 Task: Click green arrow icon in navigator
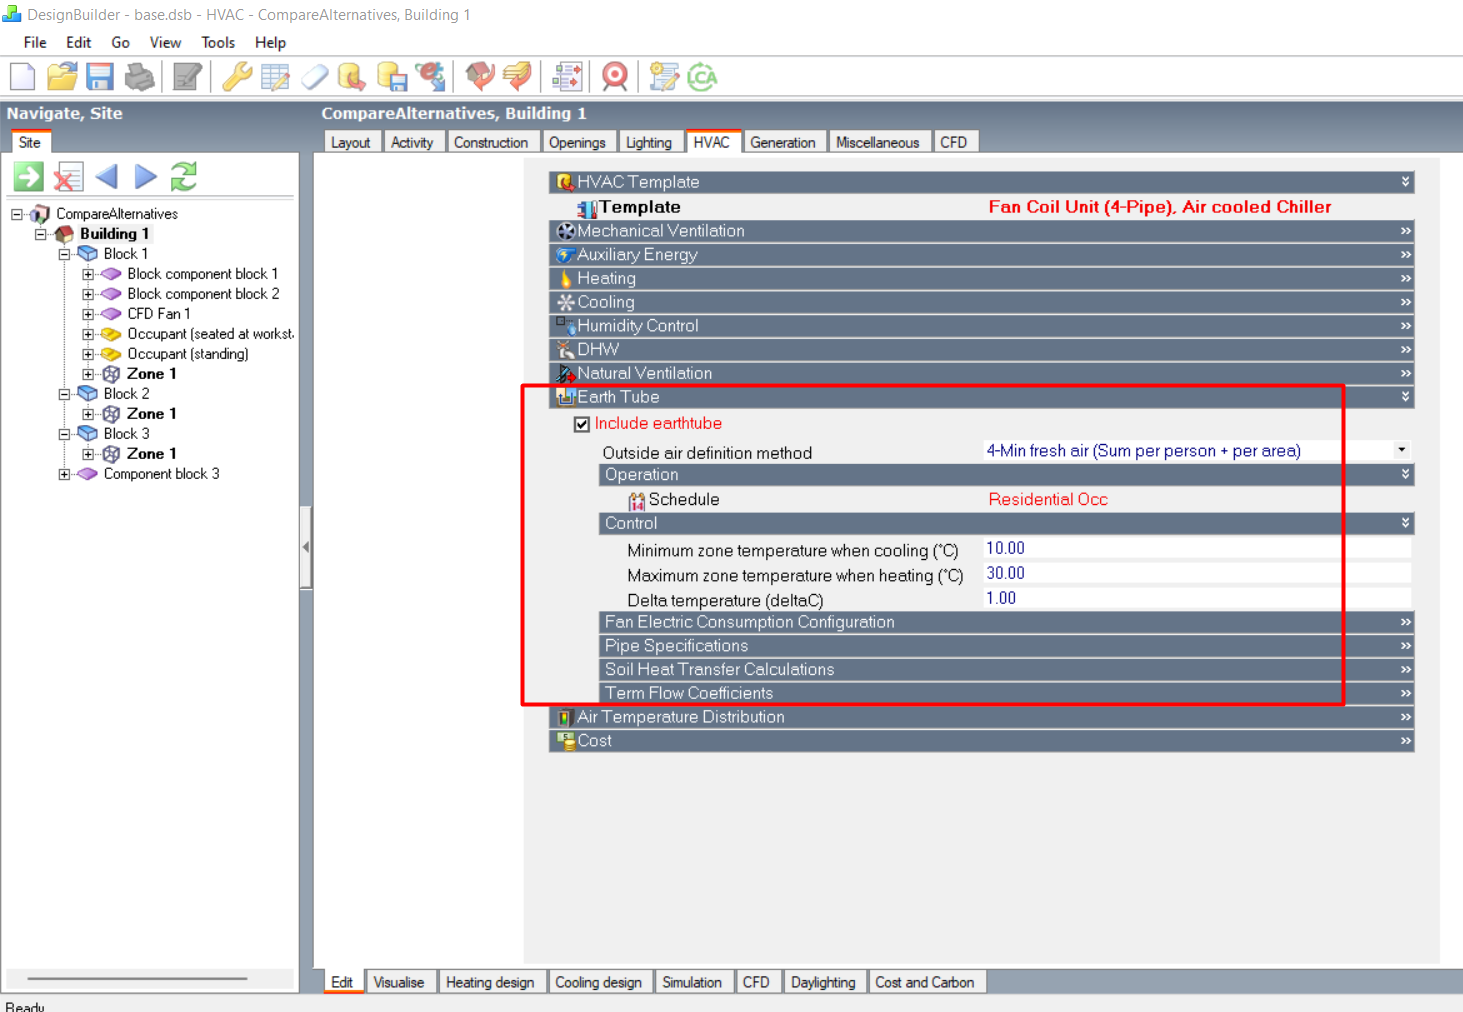point(28,177)
